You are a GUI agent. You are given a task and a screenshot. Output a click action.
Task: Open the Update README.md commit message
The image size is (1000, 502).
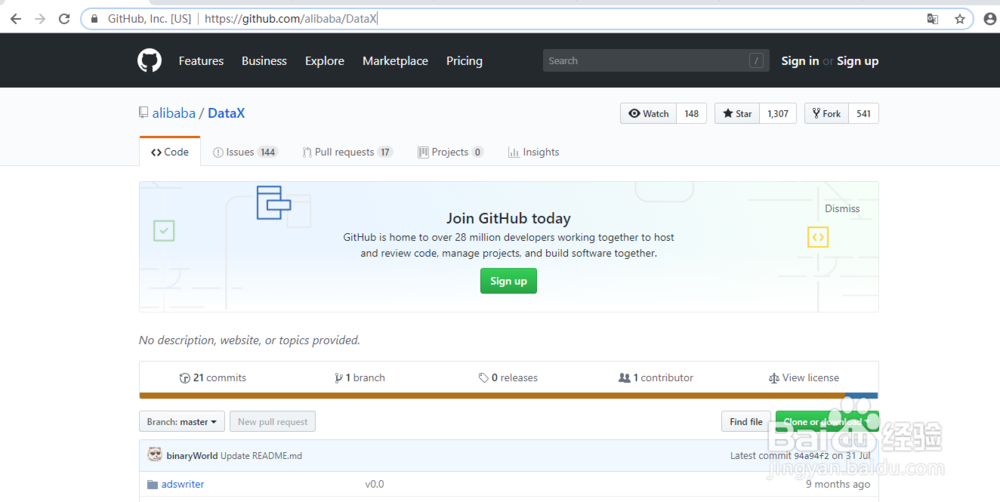click(261, 455)
